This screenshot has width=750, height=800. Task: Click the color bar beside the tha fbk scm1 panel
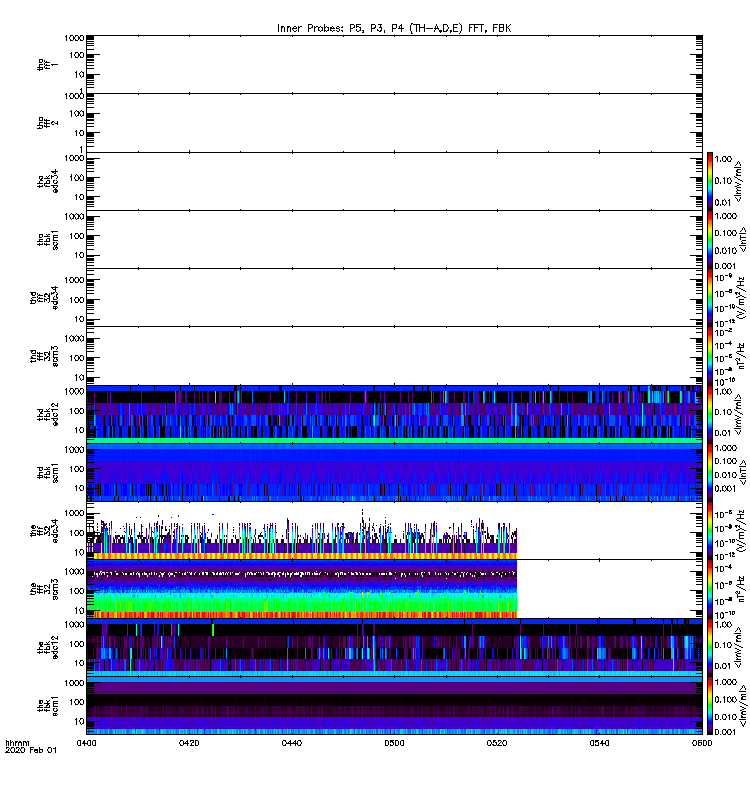[x=710, y=239]
